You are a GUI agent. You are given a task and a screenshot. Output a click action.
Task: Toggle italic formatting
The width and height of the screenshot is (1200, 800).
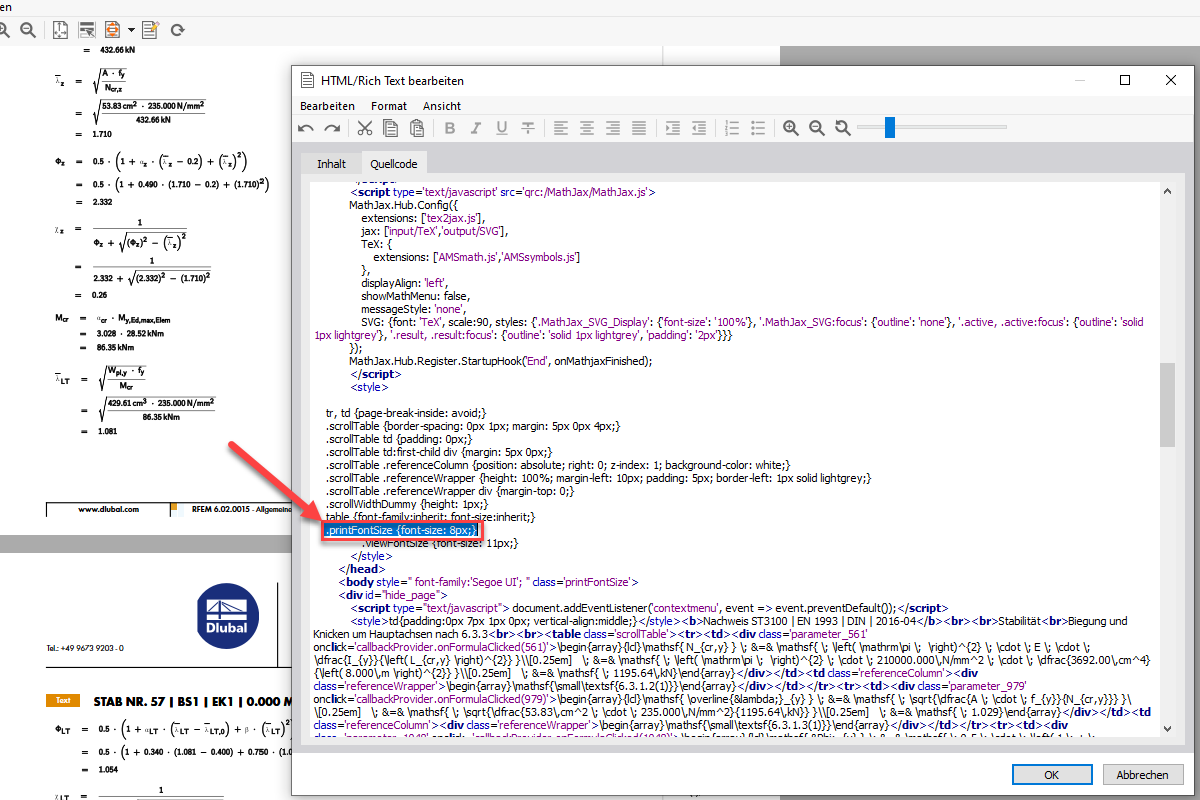pyautogui.click(x=476, y=128)
